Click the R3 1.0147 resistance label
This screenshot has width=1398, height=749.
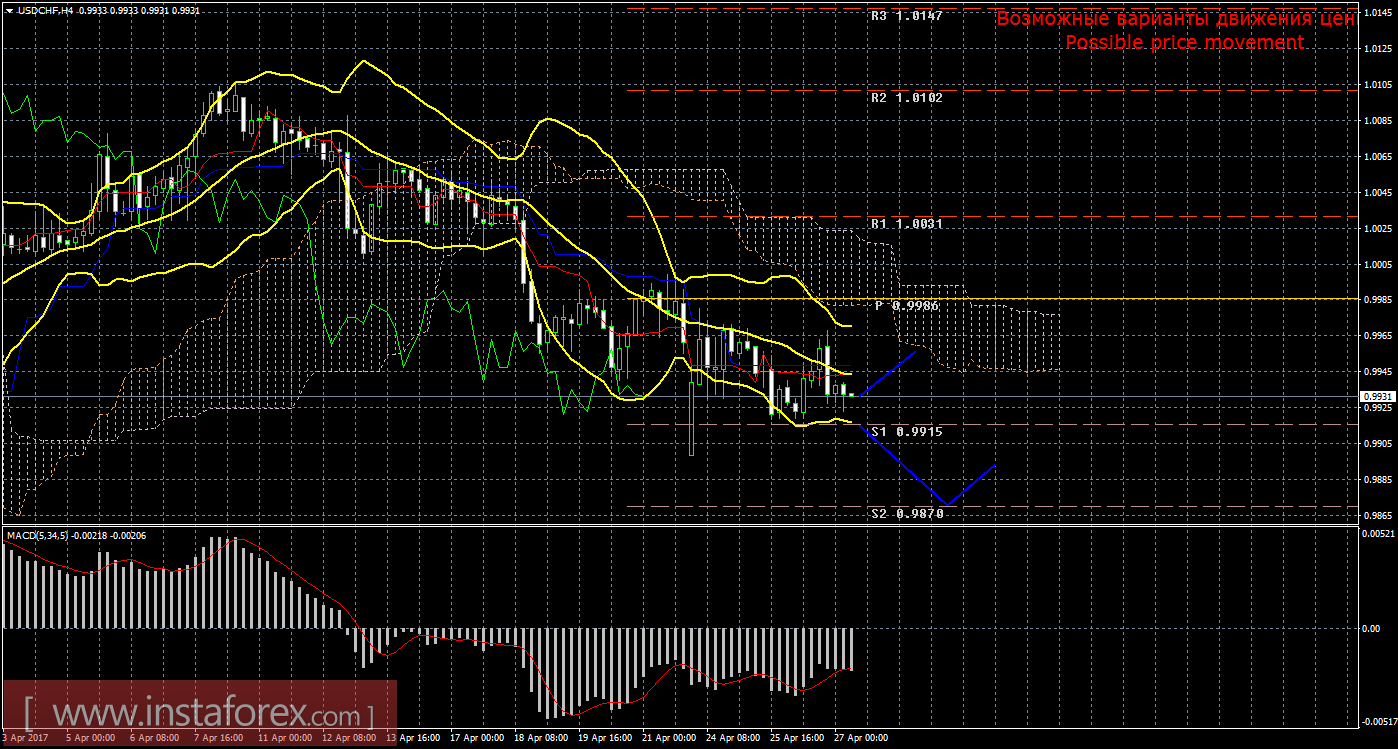pos(906,17)
